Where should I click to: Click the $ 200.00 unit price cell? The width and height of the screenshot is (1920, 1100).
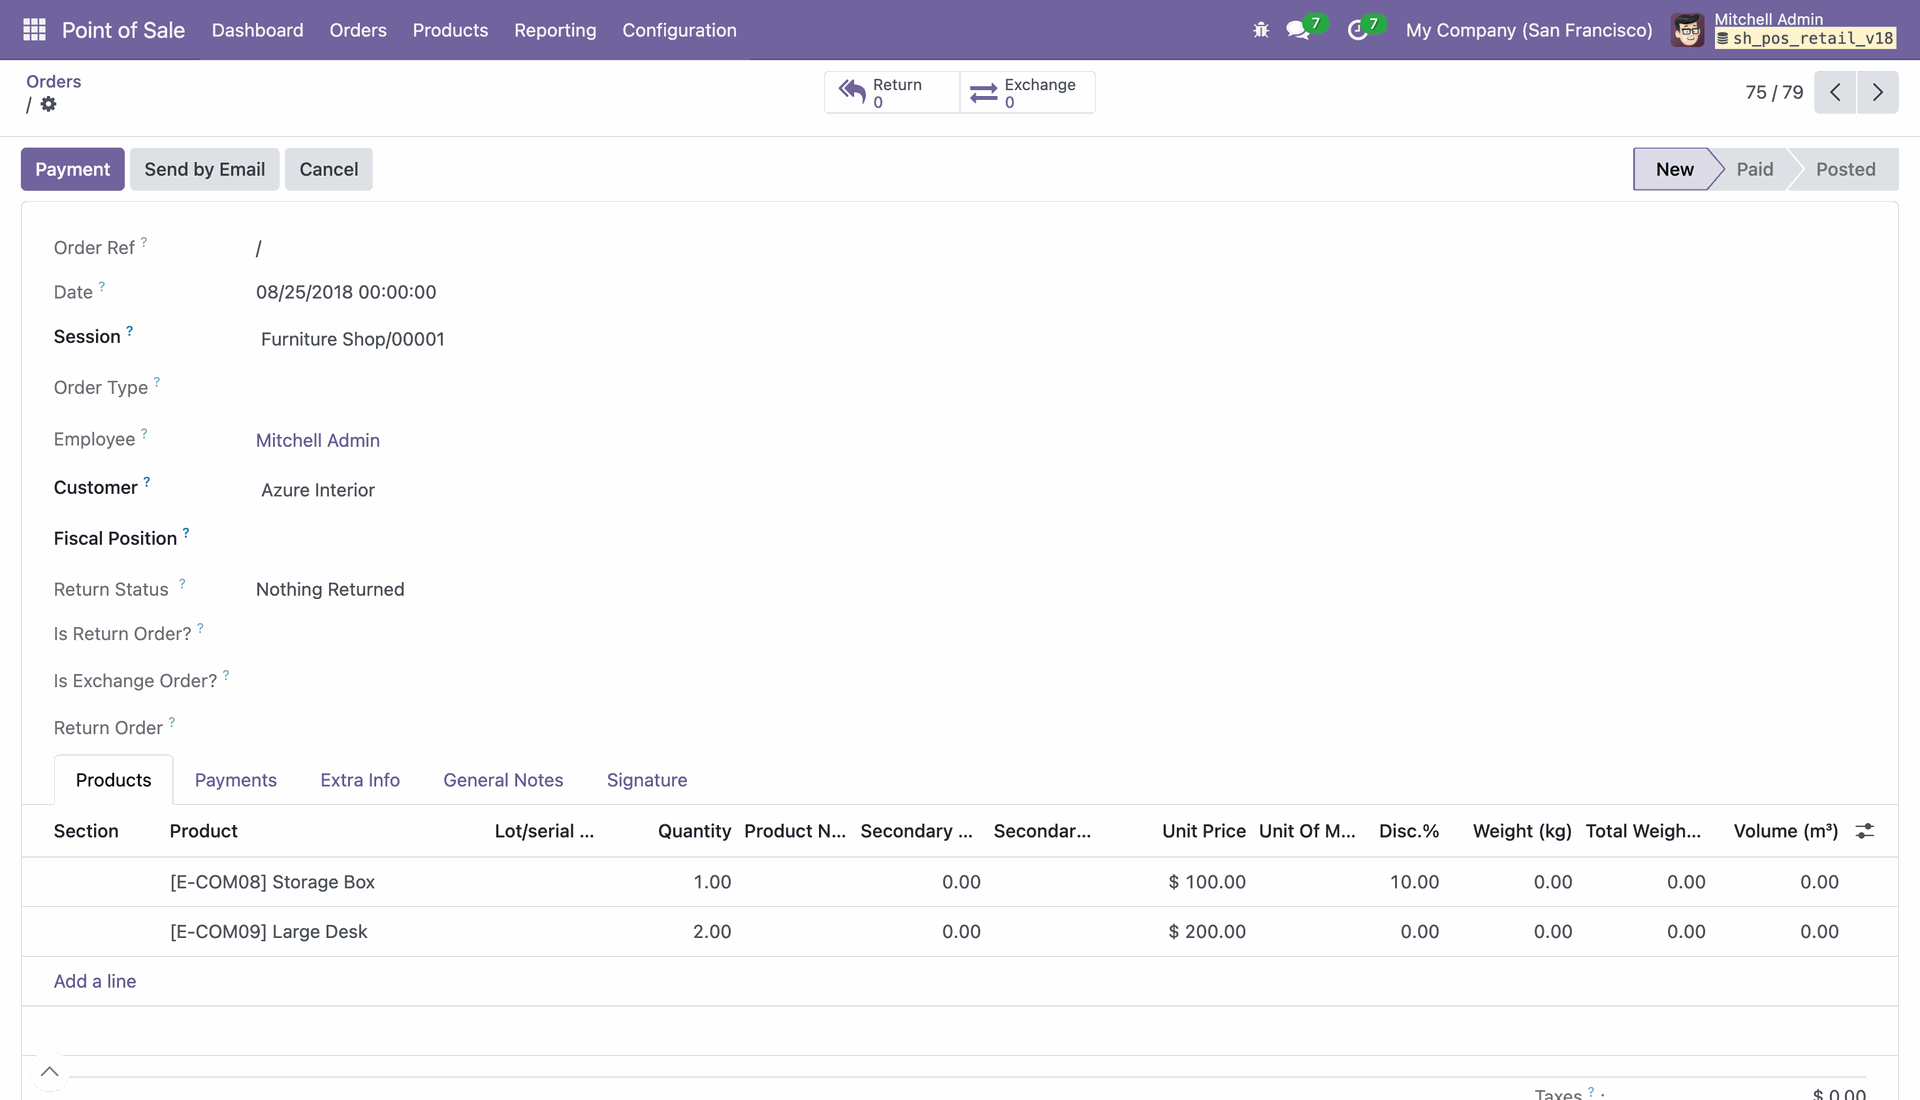[x=1207, y=931]
